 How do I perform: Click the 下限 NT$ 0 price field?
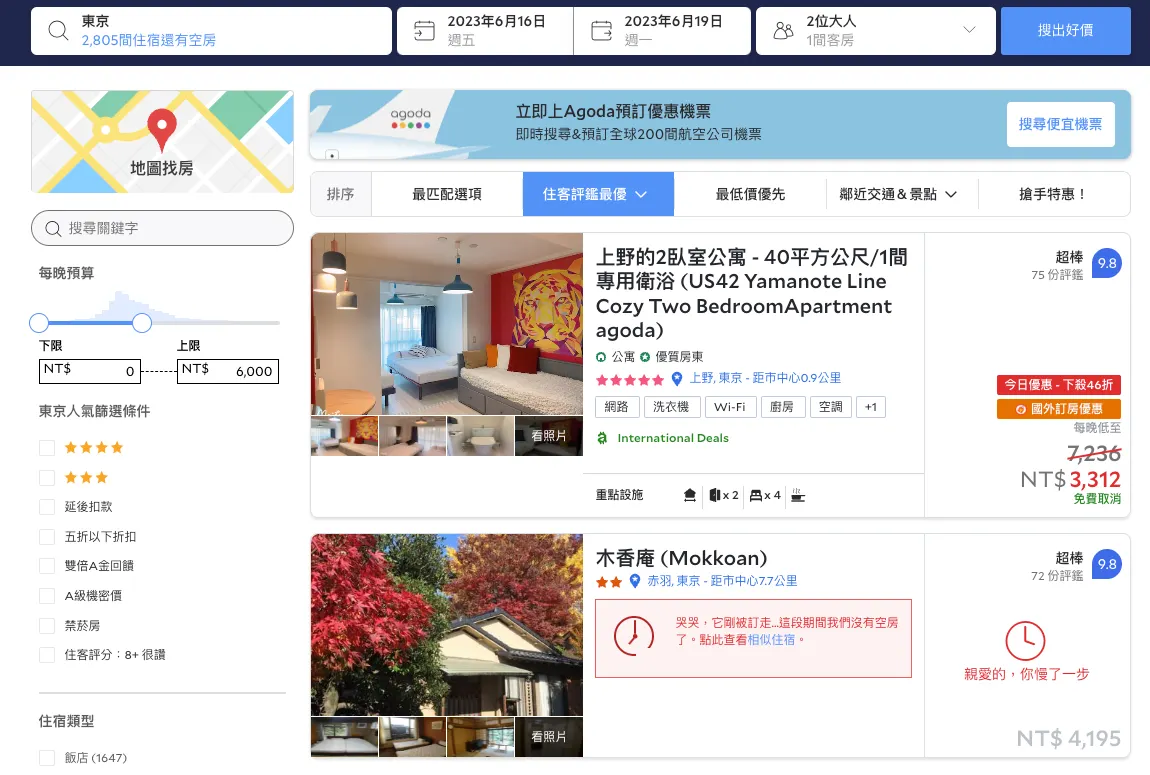89,371
